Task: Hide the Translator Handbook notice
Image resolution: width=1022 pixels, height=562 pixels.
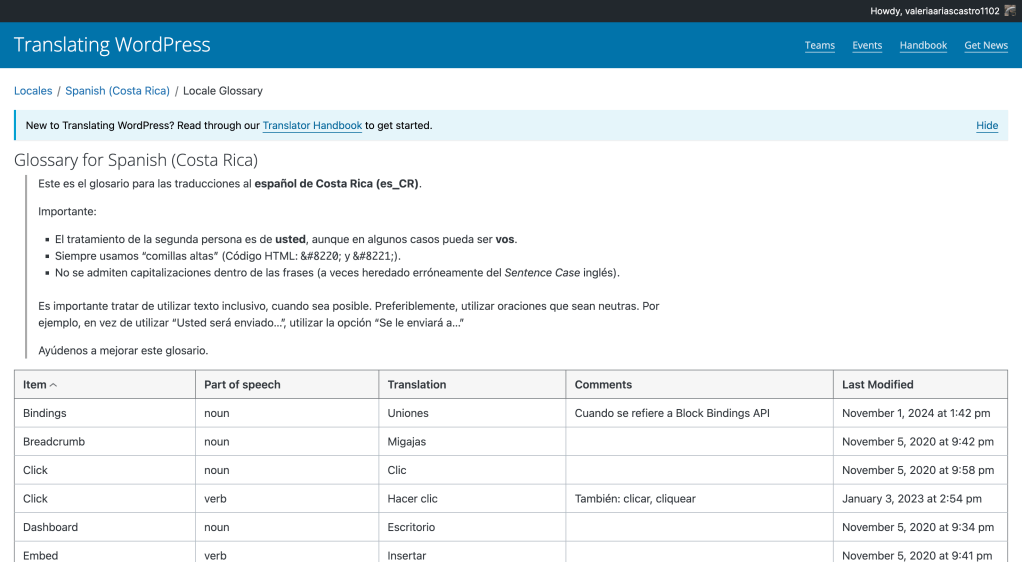Action: pyautogui.click(x=986, y=126)
